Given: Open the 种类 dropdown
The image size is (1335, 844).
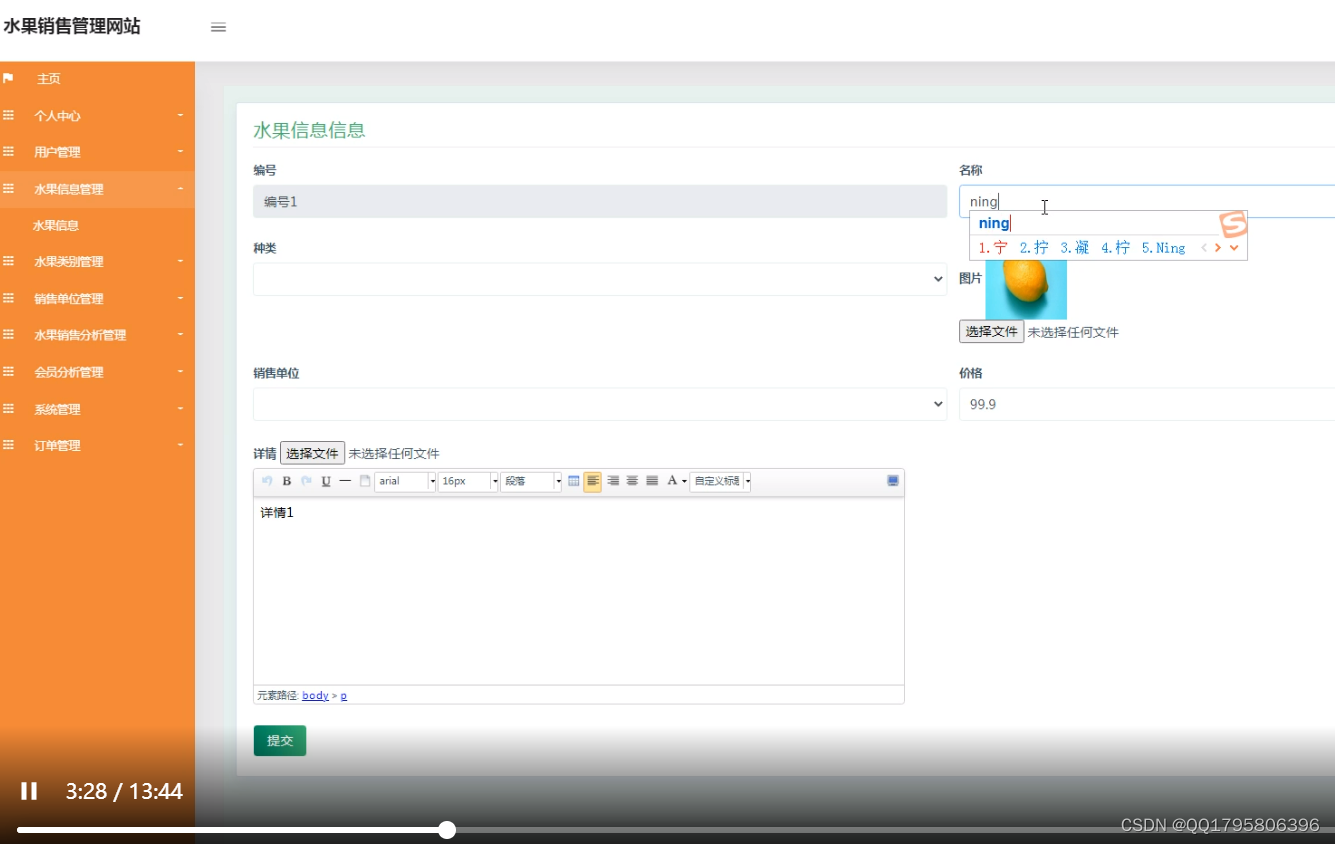Looking at the screenshot, I should 600,279.
